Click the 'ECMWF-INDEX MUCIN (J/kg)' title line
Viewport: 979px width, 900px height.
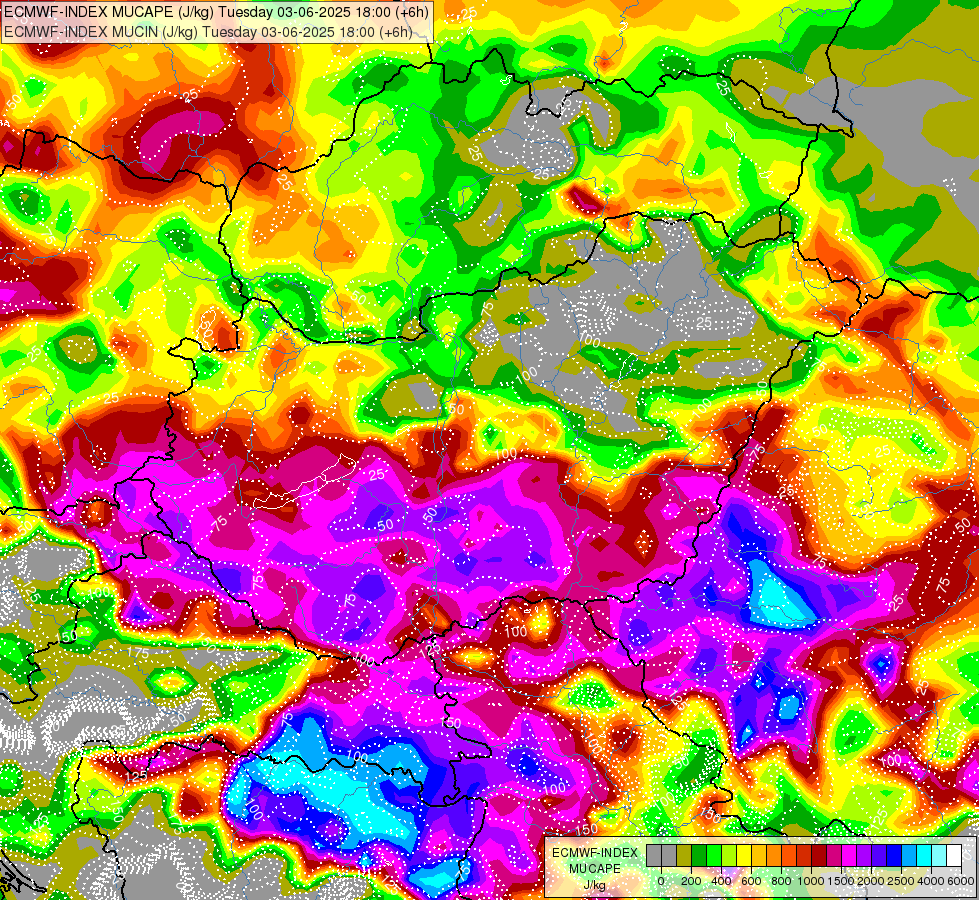(x=208, y=31)
